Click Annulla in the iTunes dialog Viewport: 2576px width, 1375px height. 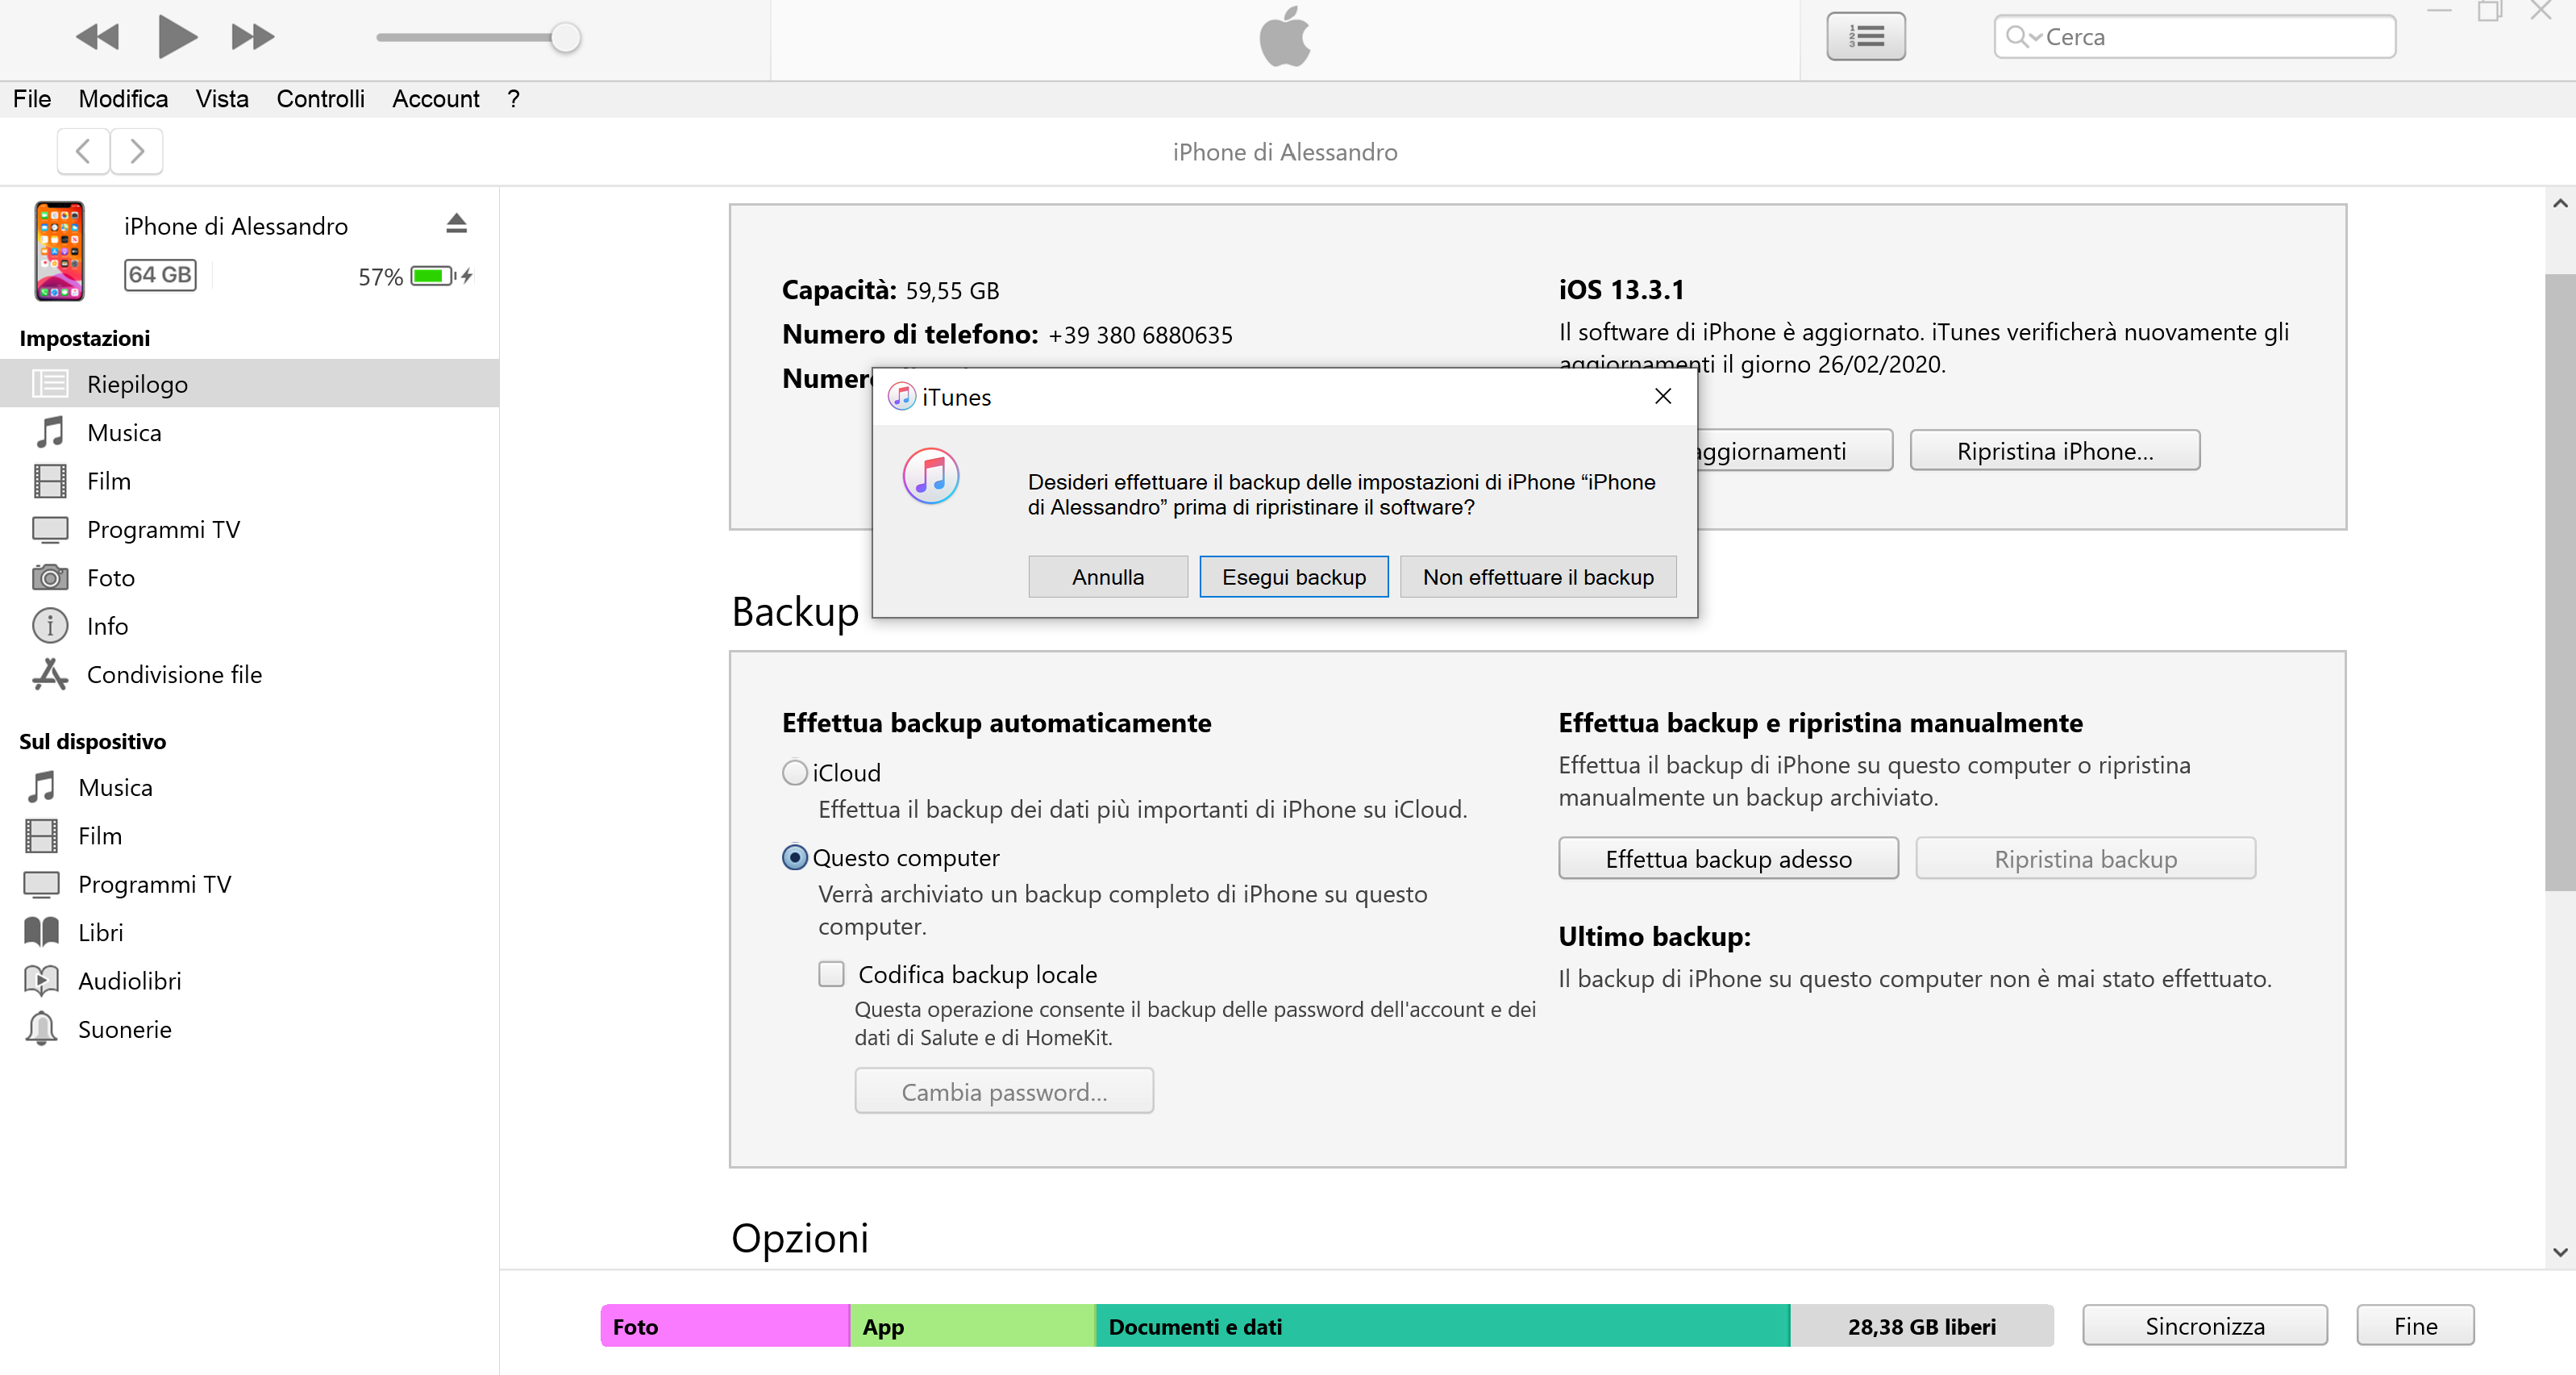pyautogui.click(x=1108, y=577)
